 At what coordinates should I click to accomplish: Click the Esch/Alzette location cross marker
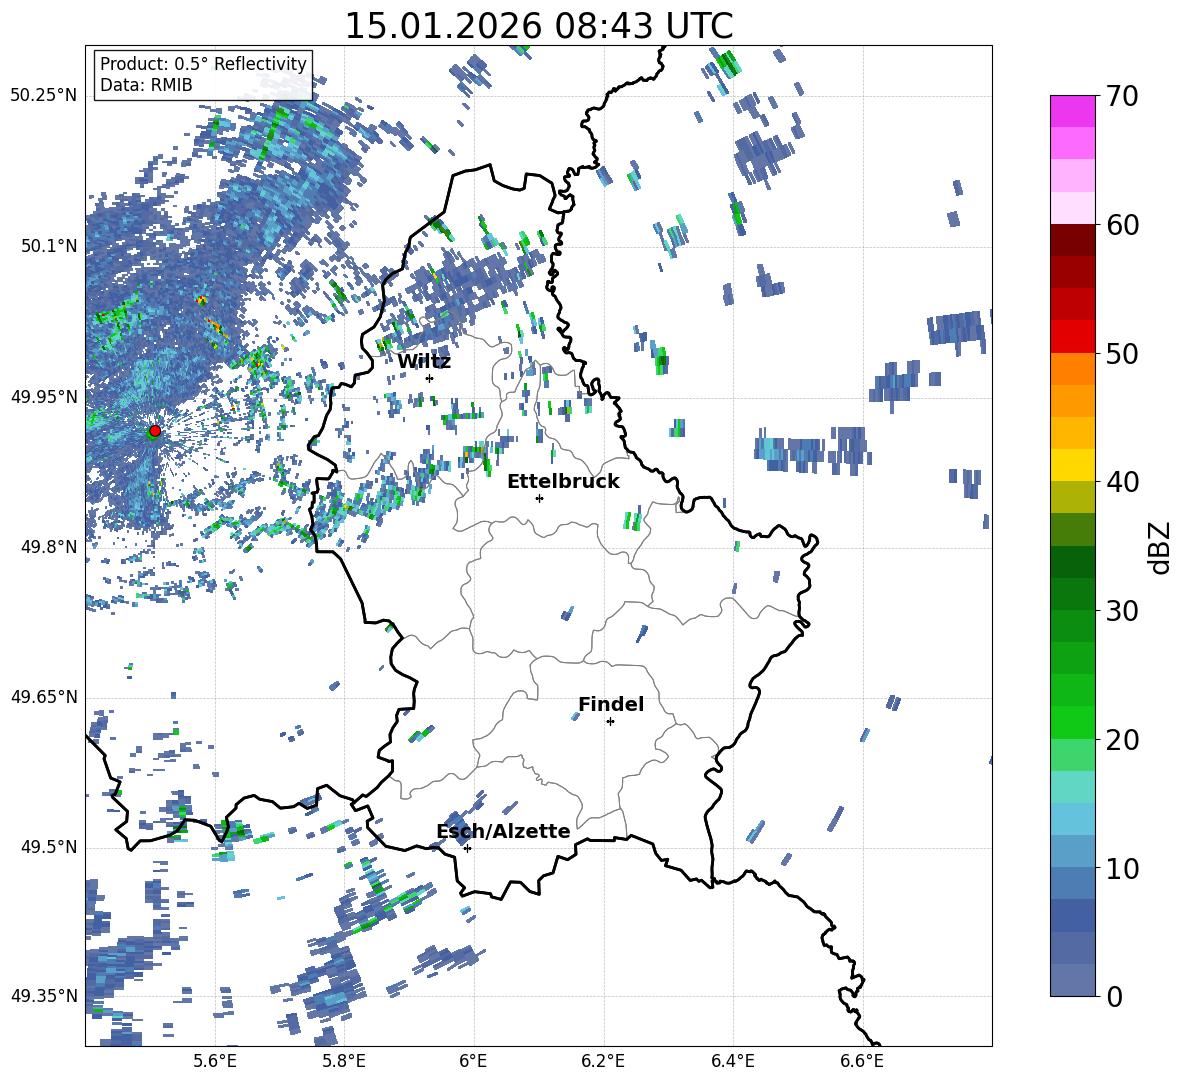467,848
